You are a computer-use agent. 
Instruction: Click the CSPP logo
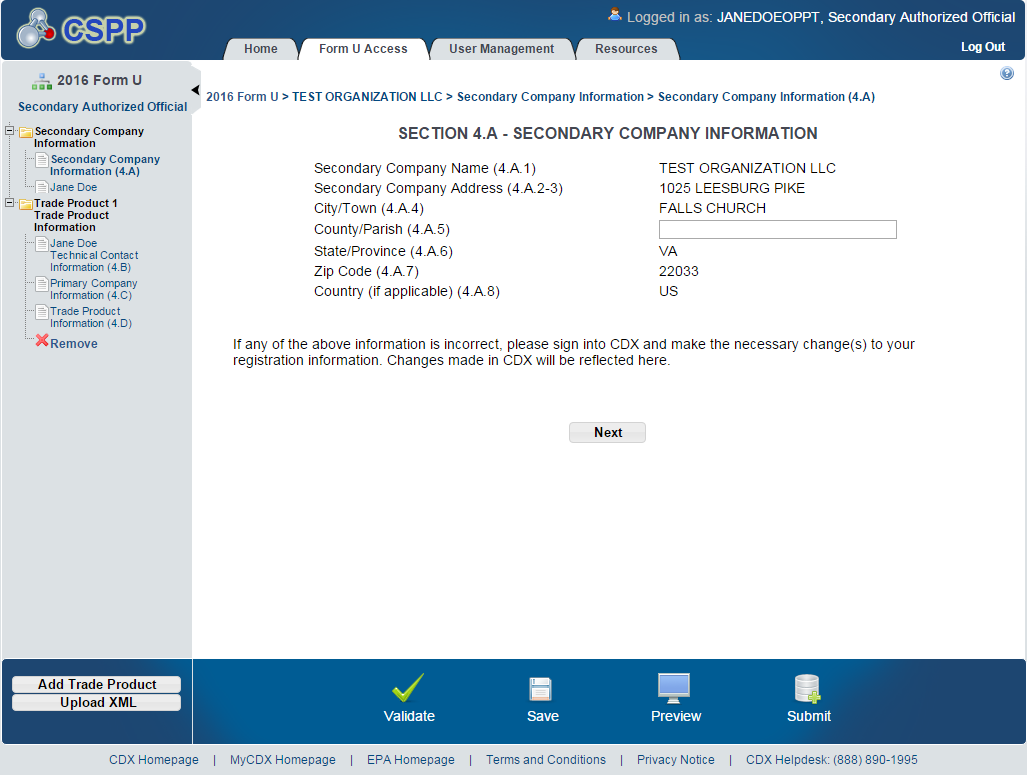tap(82, 29)
